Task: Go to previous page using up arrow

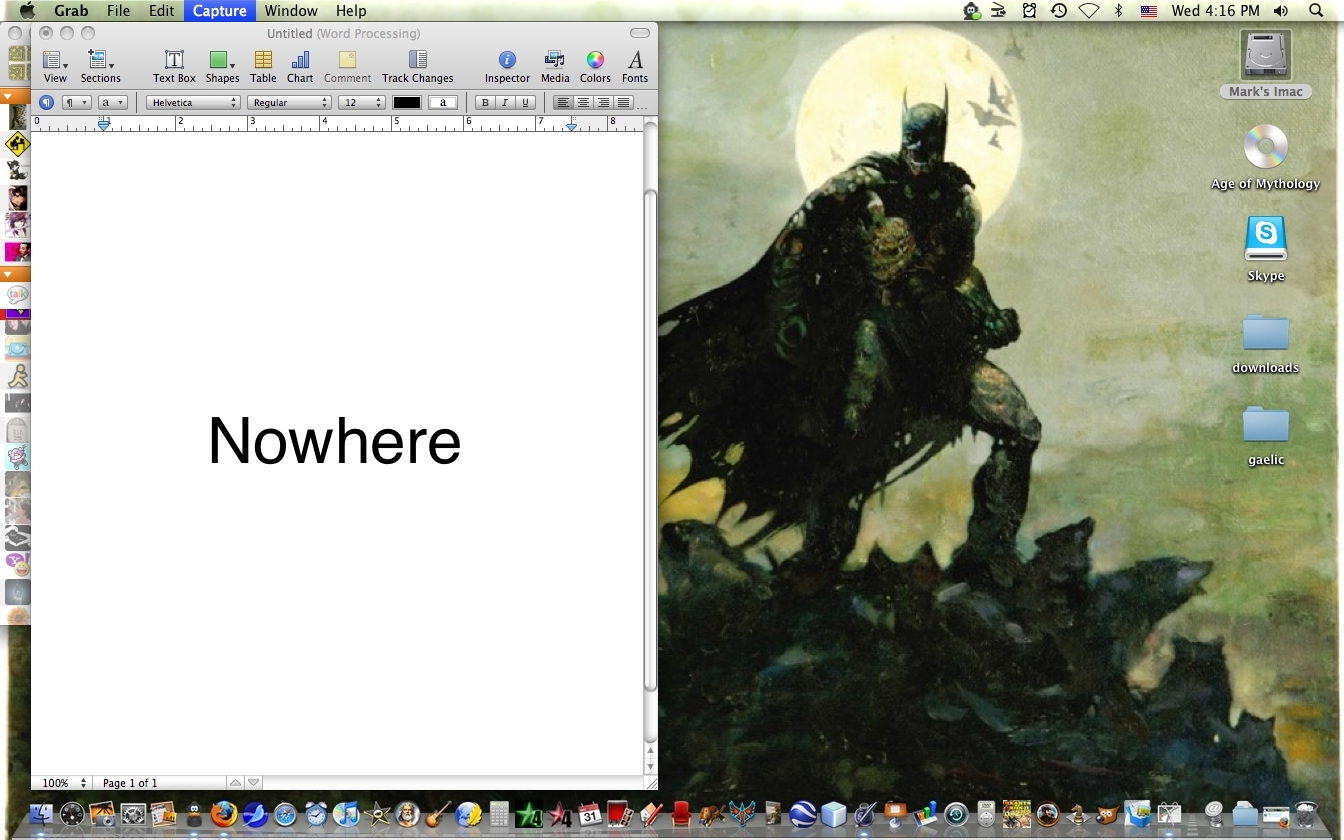Action: point(235,783)
